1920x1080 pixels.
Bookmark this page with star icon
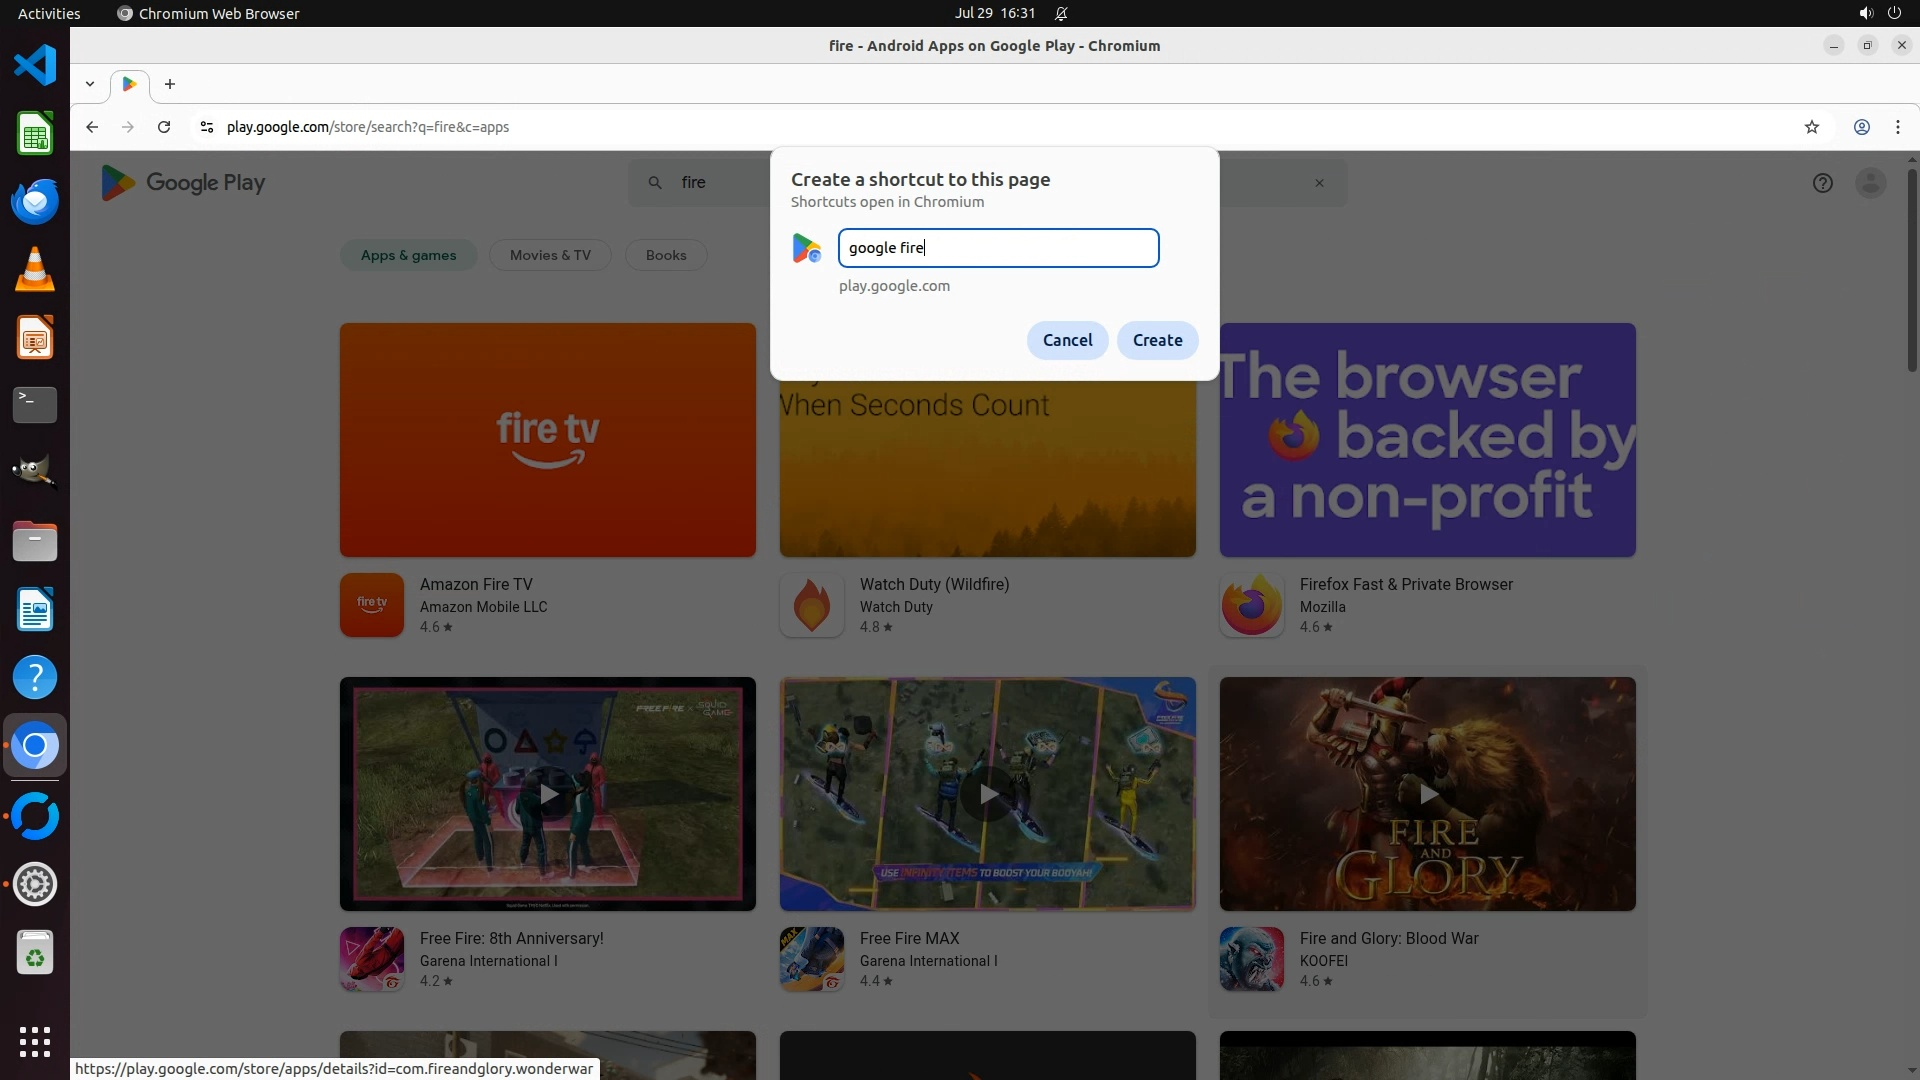(x=1811, y=127)
